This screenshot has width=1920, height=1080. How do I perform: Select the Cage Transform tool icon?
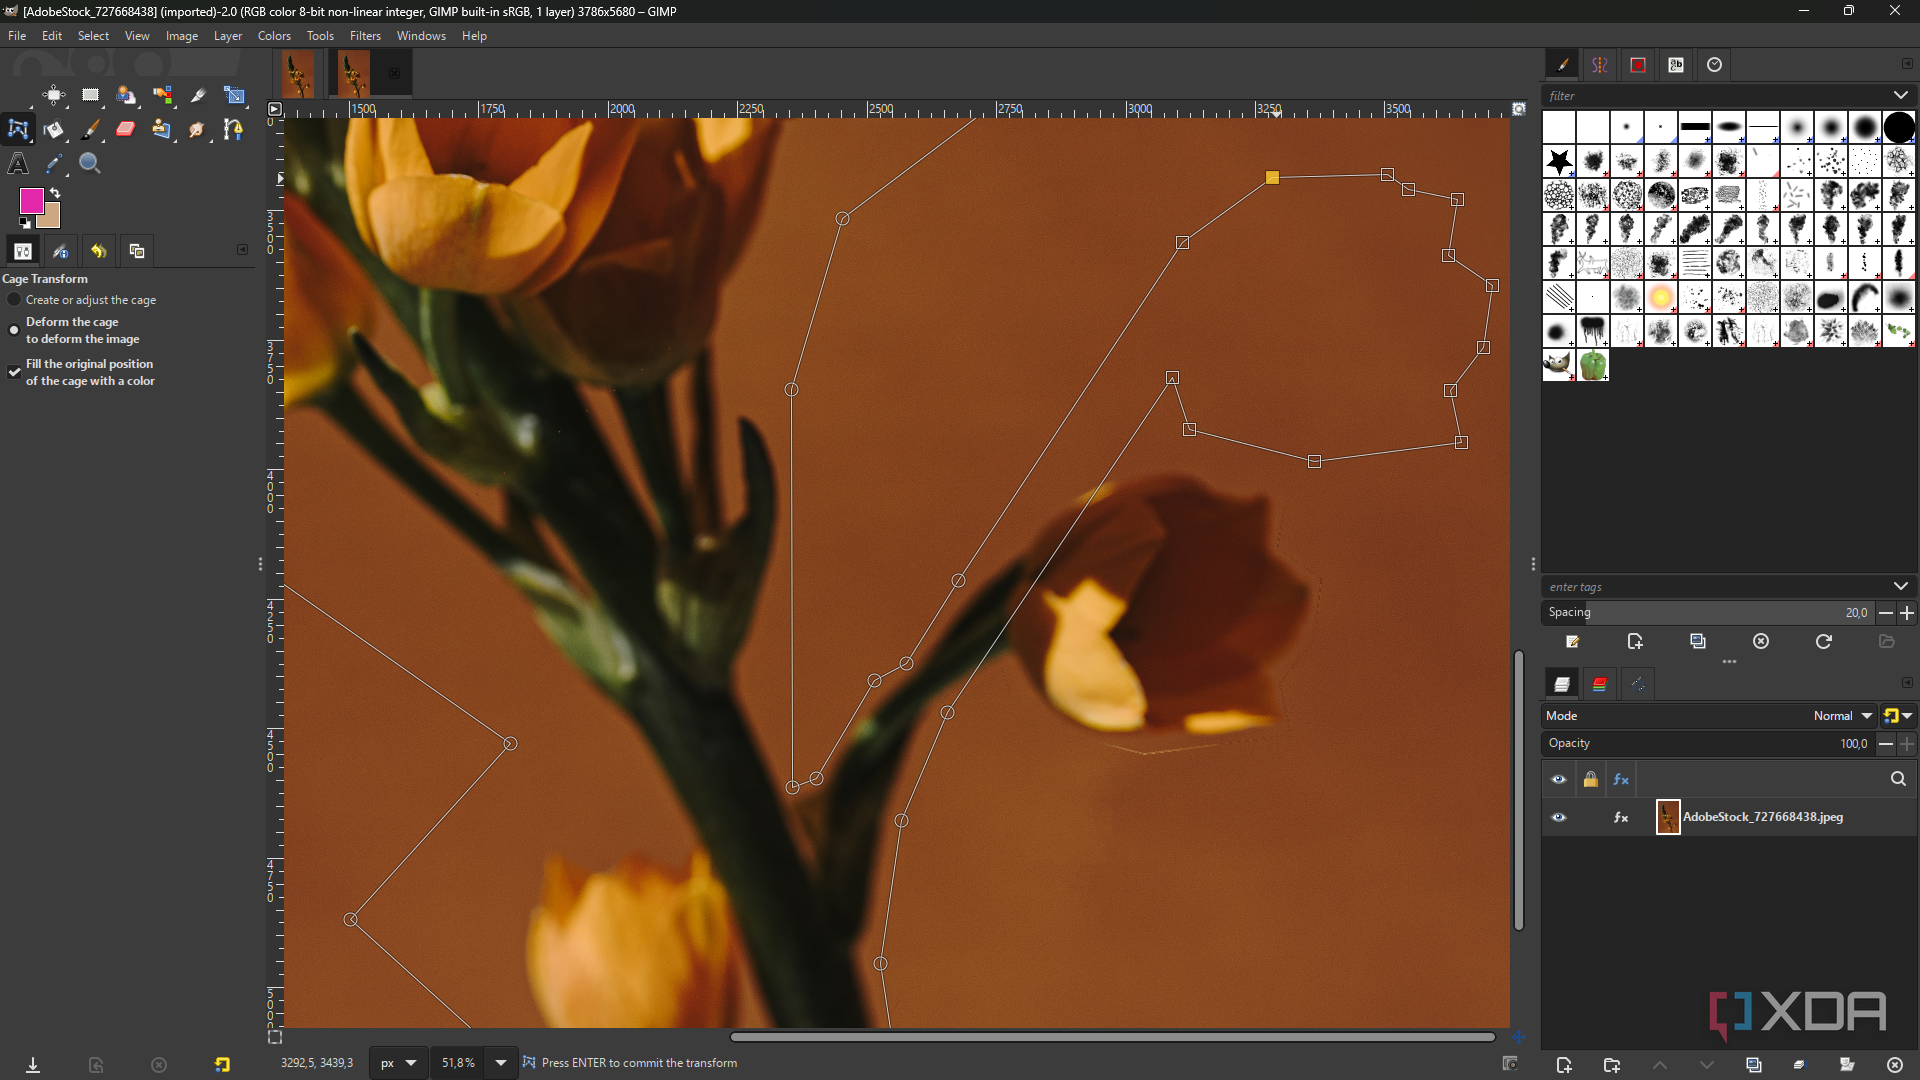point(18,129)
